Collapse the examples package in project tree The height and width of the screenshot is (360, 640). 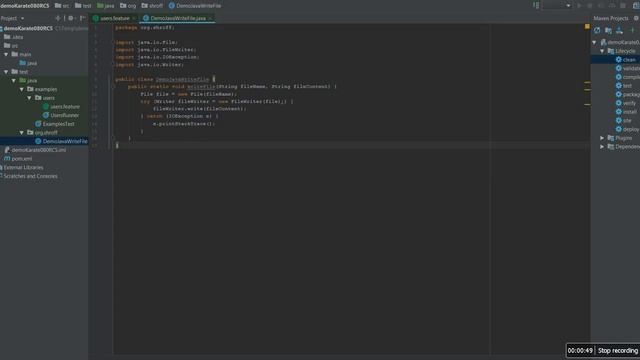(22, 89)
